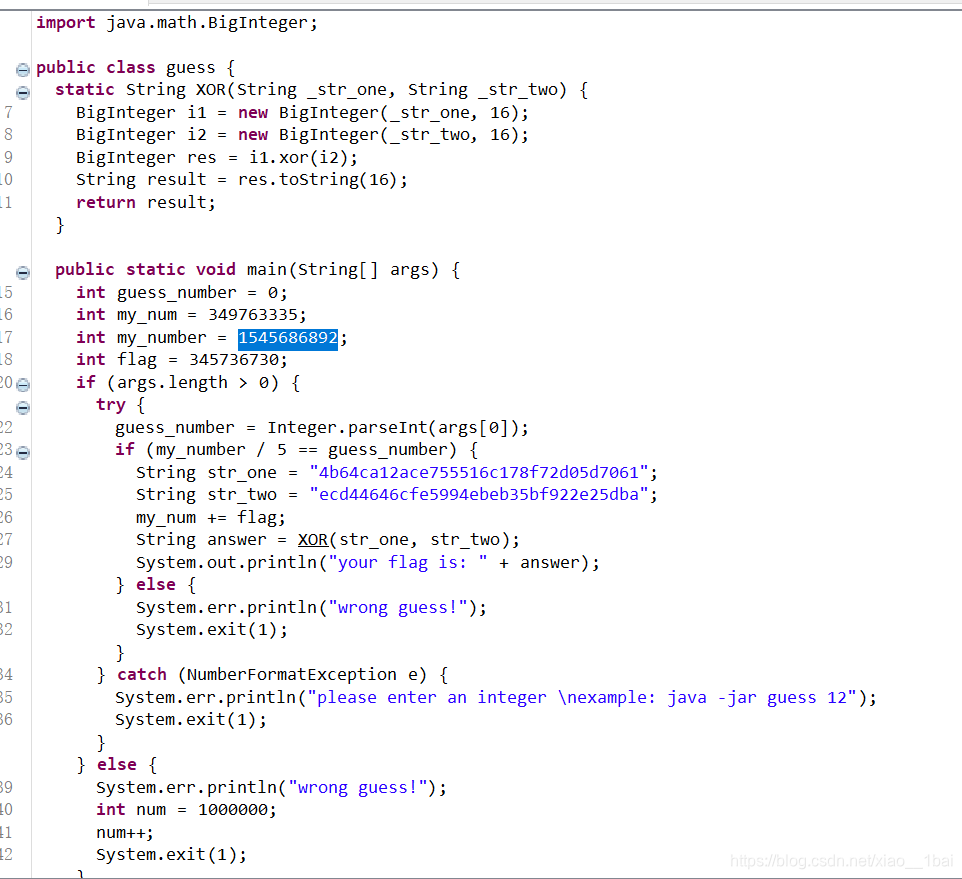This screenshot has height=879, width=962.
Task: Click the class name guess in declaration
Action: coord(190,68)
